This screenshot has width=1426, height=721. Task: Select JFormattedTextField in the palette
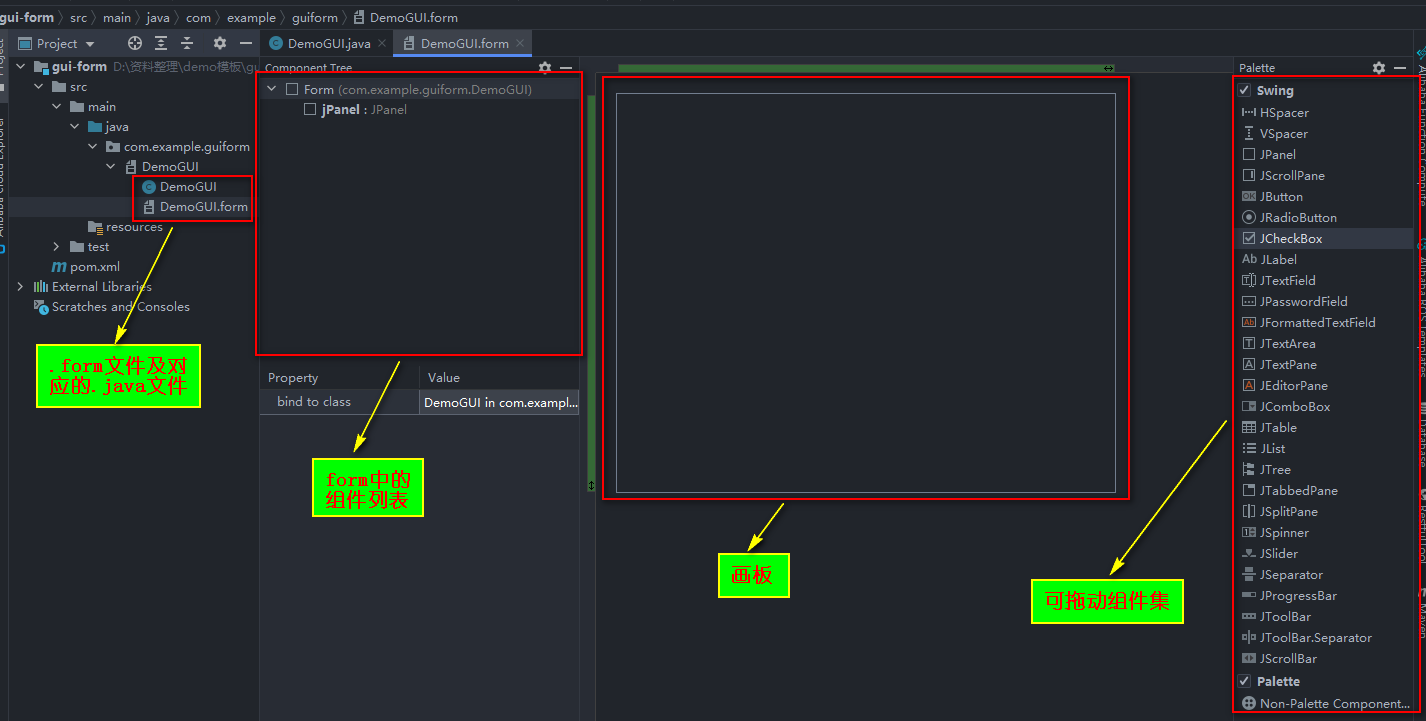[1309, 323]
